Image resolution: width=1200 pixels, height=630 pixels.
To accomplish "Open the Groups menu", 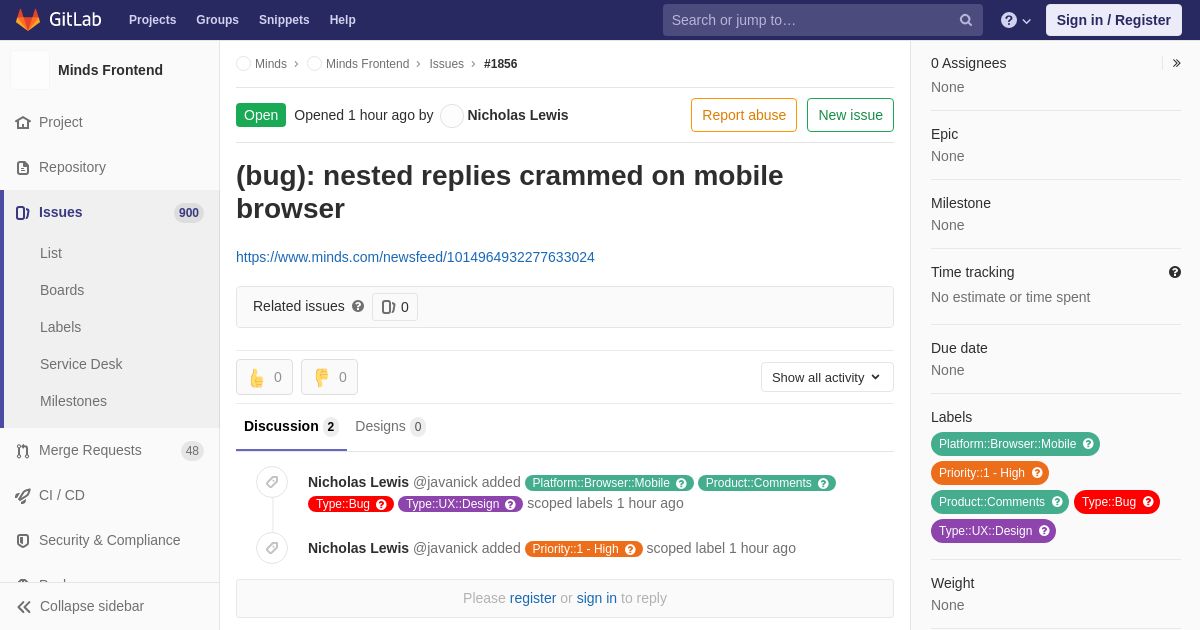I will pyautogui.click(x=217, y=20).
